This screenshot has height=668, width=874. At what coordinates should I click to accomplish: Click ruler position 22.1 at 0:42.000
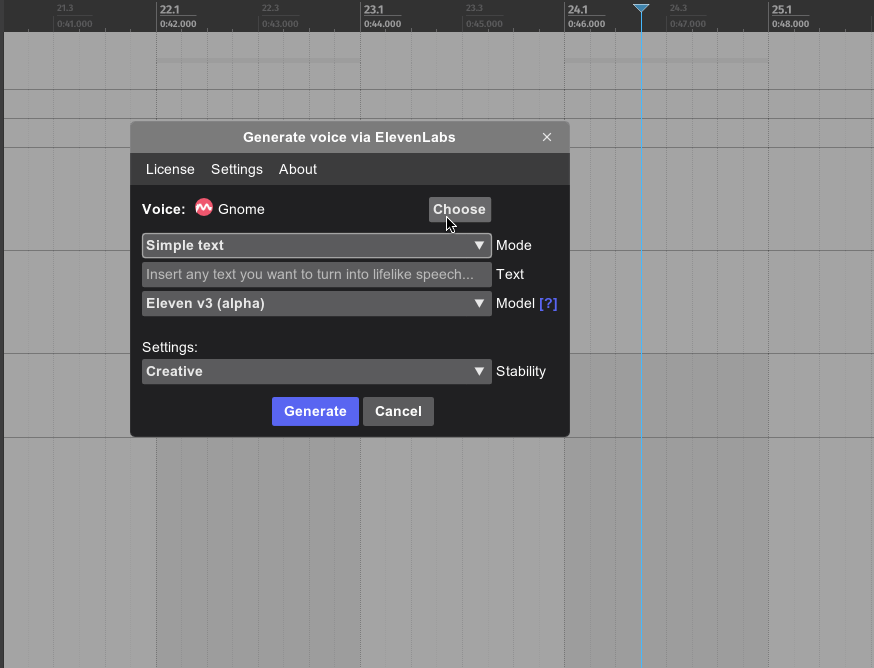178,16
